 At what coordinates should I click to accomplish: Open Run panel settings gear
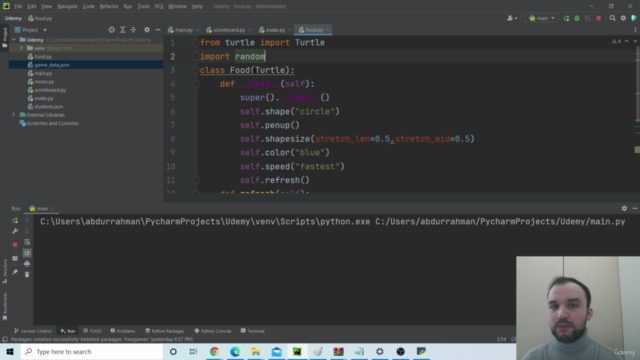click(x=624, y=209)
